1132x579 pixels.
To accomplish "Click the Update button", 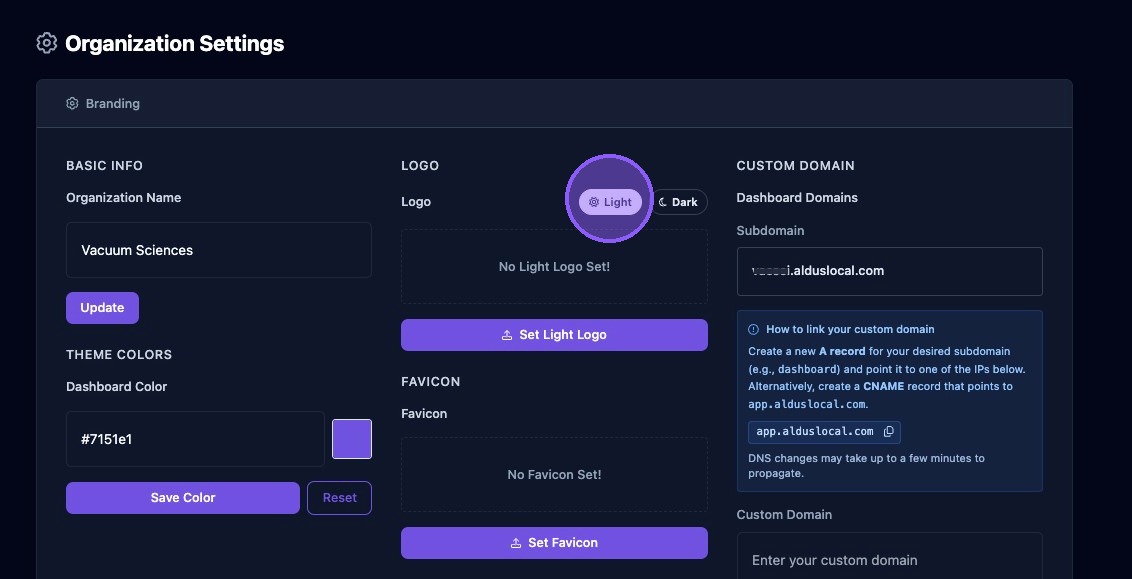I will [103, 308].
